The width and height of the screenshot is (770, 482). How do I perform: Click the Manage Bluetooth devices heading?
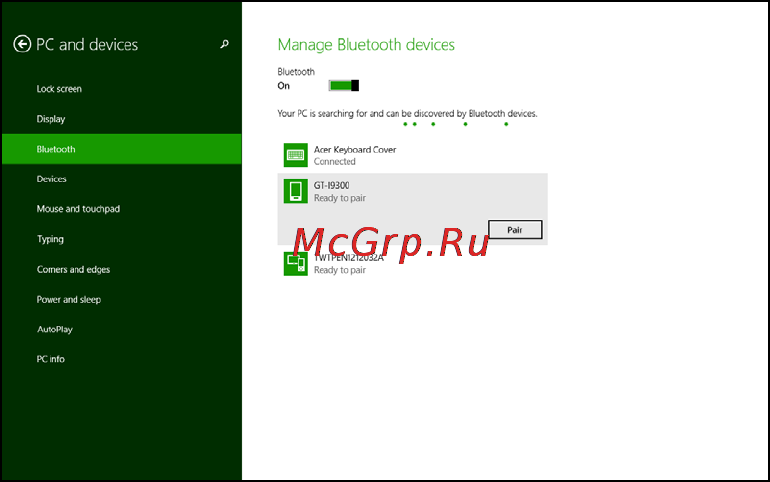(366, 45)
